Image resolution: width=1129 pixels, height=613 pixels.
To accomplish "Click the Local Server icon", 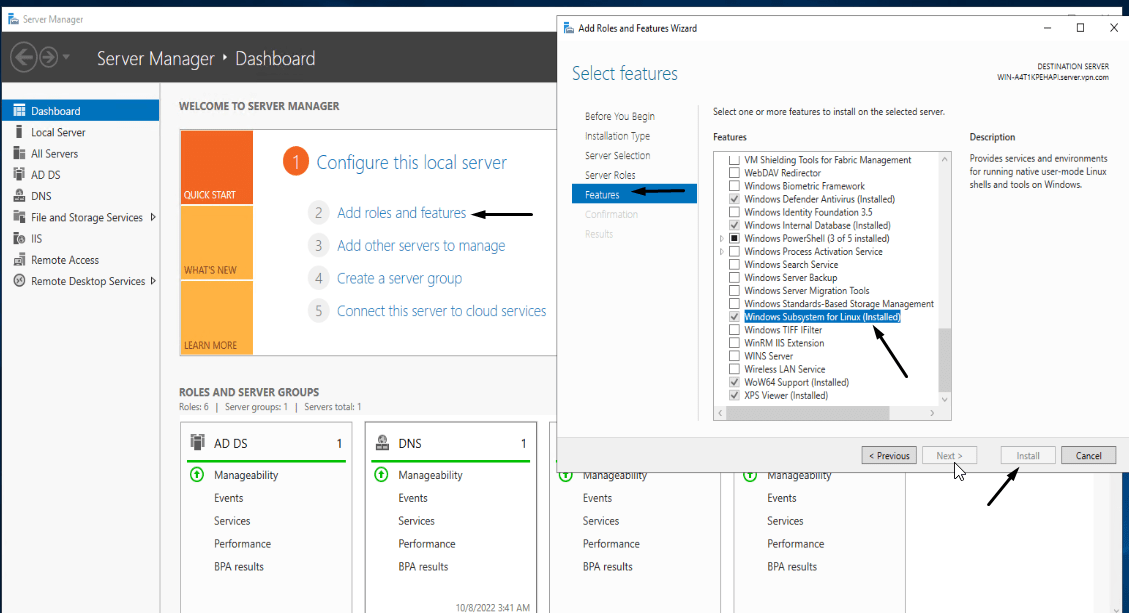I will [x=19, y=132].
